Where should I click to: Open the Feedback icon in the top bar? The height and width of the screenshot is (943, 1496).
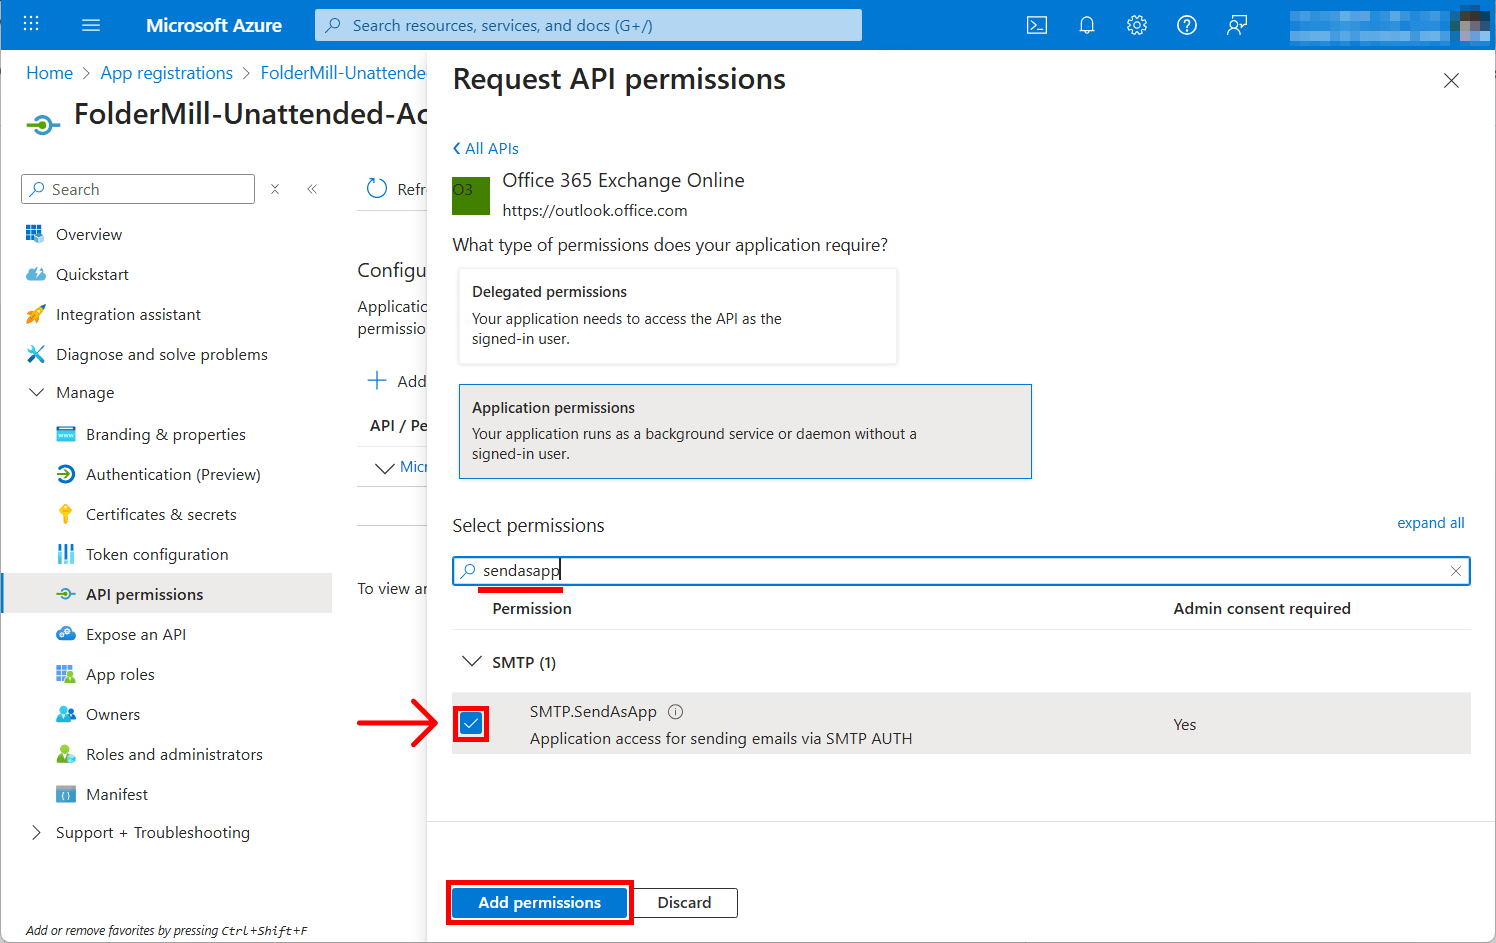click(1237, 25)
